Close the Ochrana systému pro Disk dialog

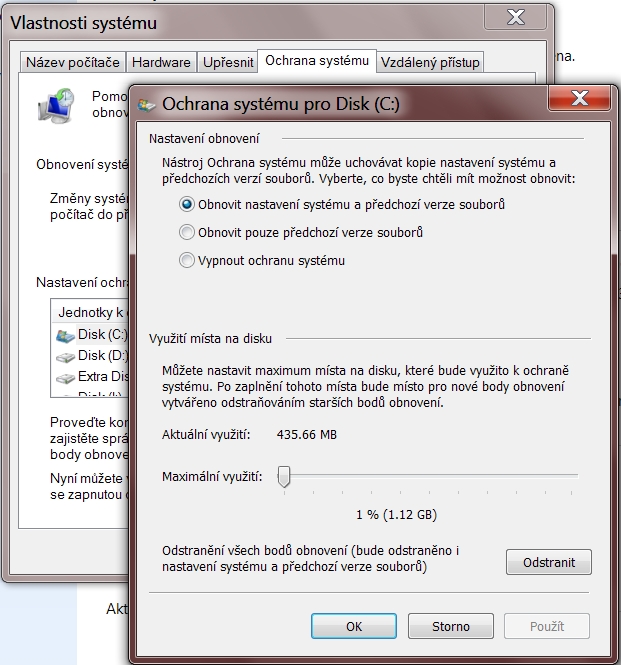[x=580, y=98]
